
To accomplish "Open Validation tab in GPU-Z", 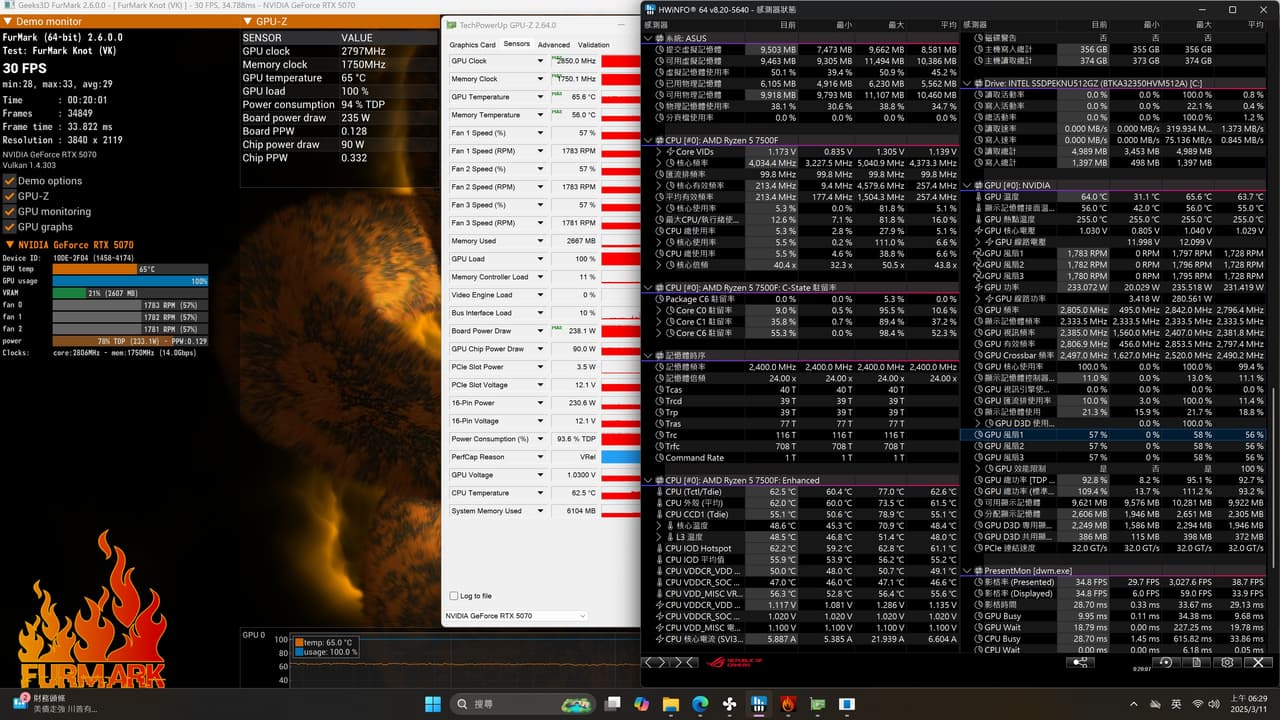I will click(594, 44).
